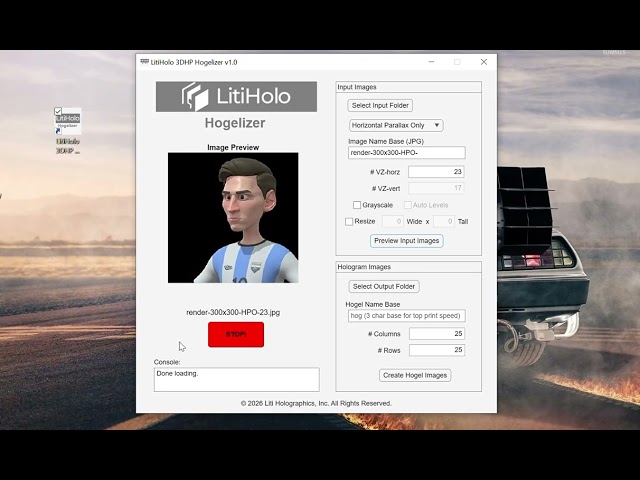
Task: Click the Resize Tall value field
Action: 444,222
